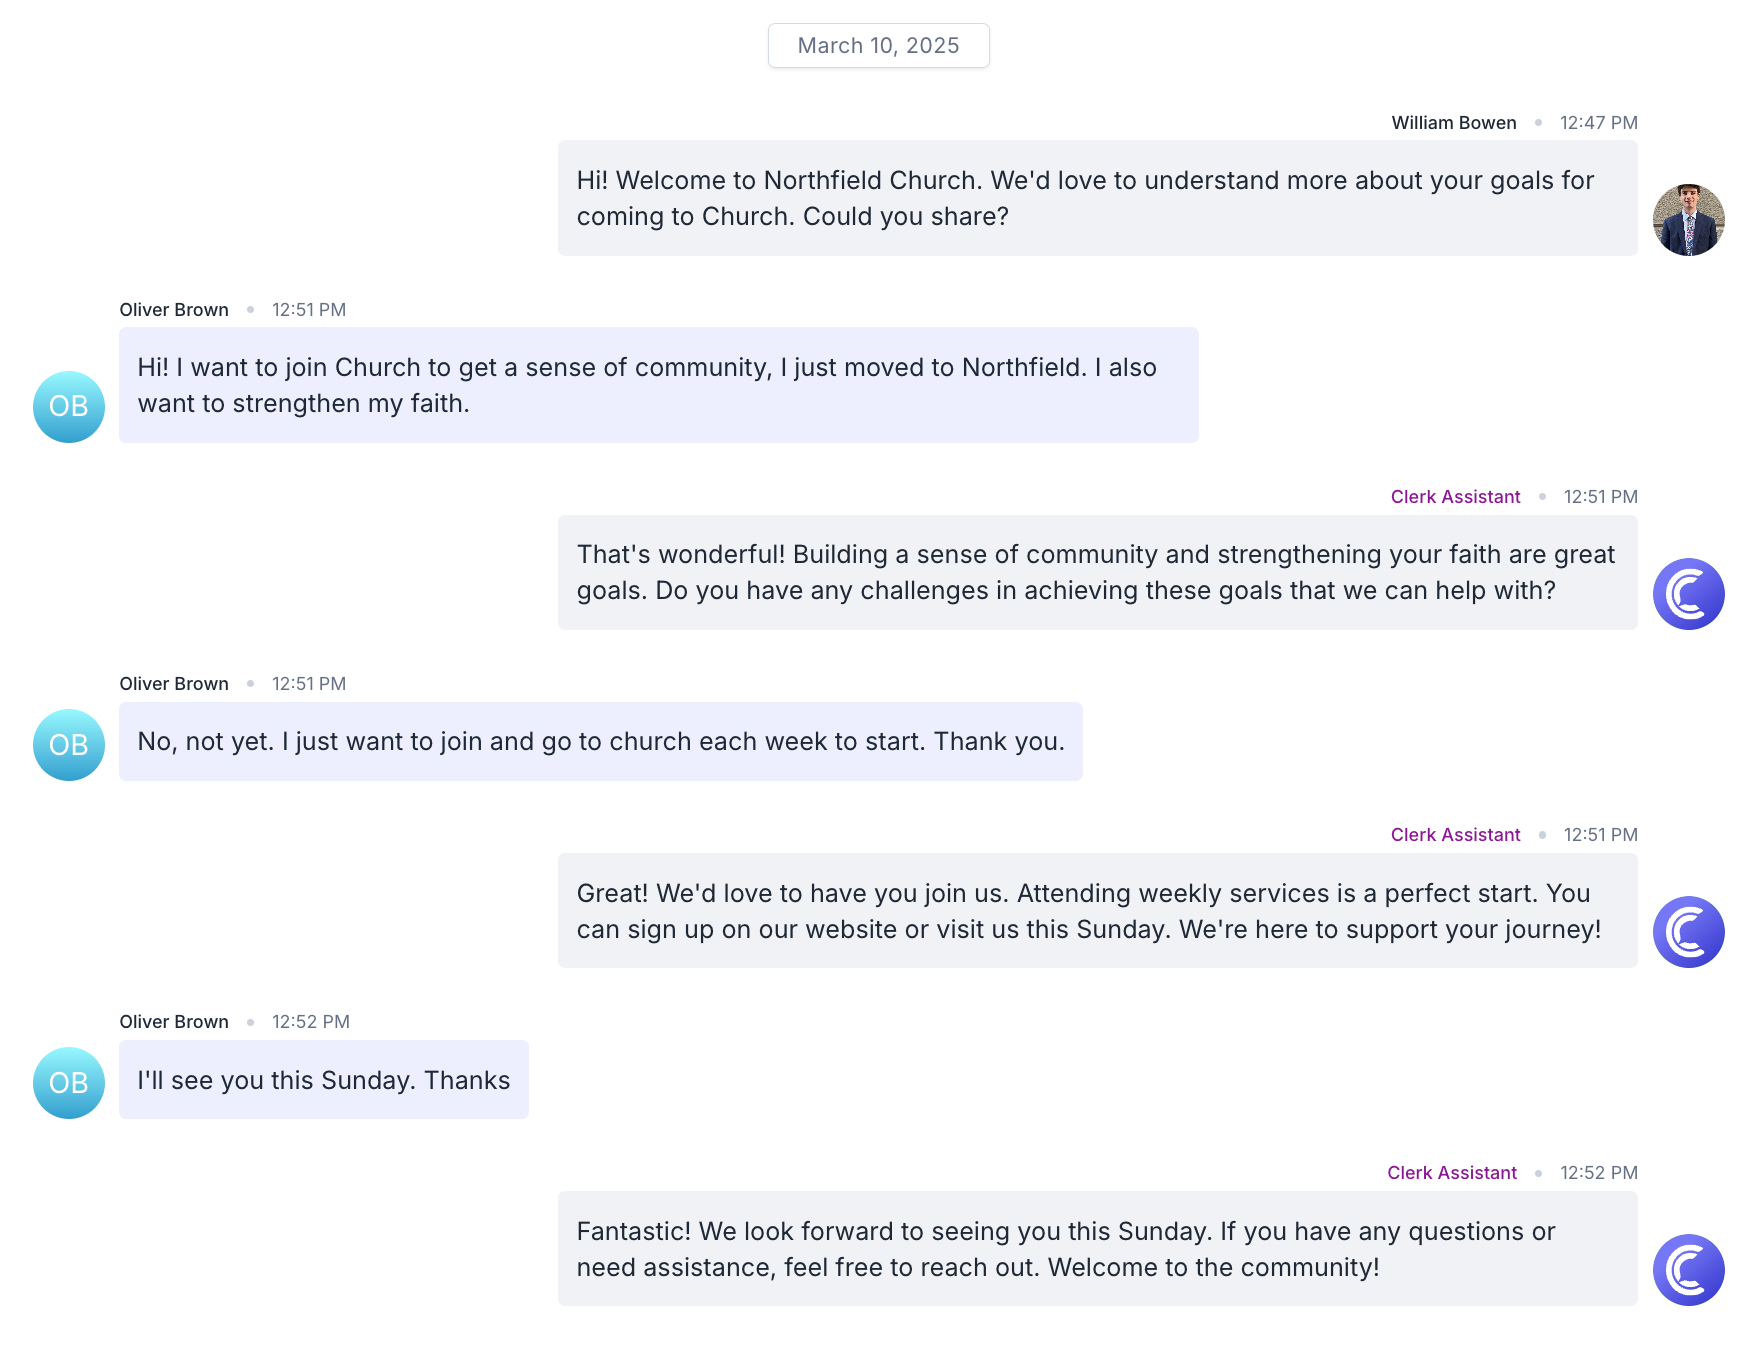The height and width of the screenshot is (1348, 1752).
Task: Open William Bowen's sender name
Action: (1453, 123)
